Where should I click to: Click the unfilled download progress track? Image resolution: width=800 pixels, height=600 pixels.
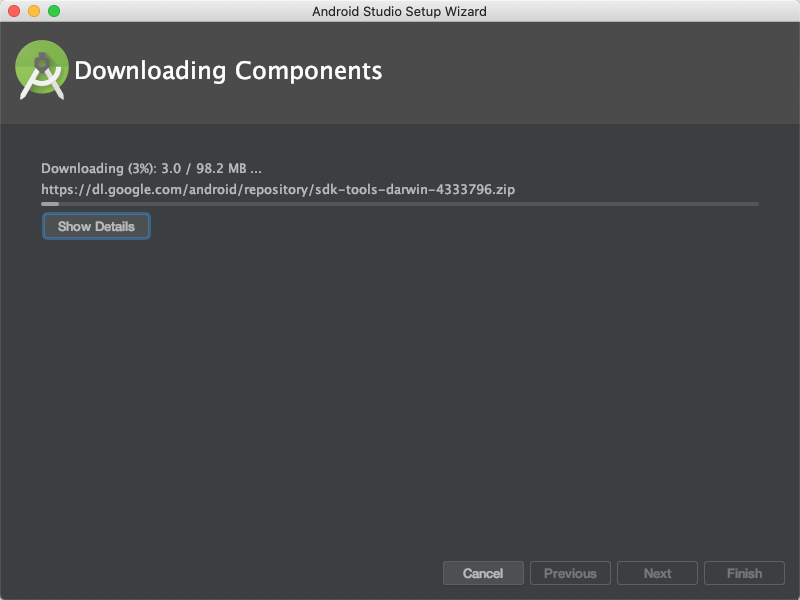[x=408, y=204]
